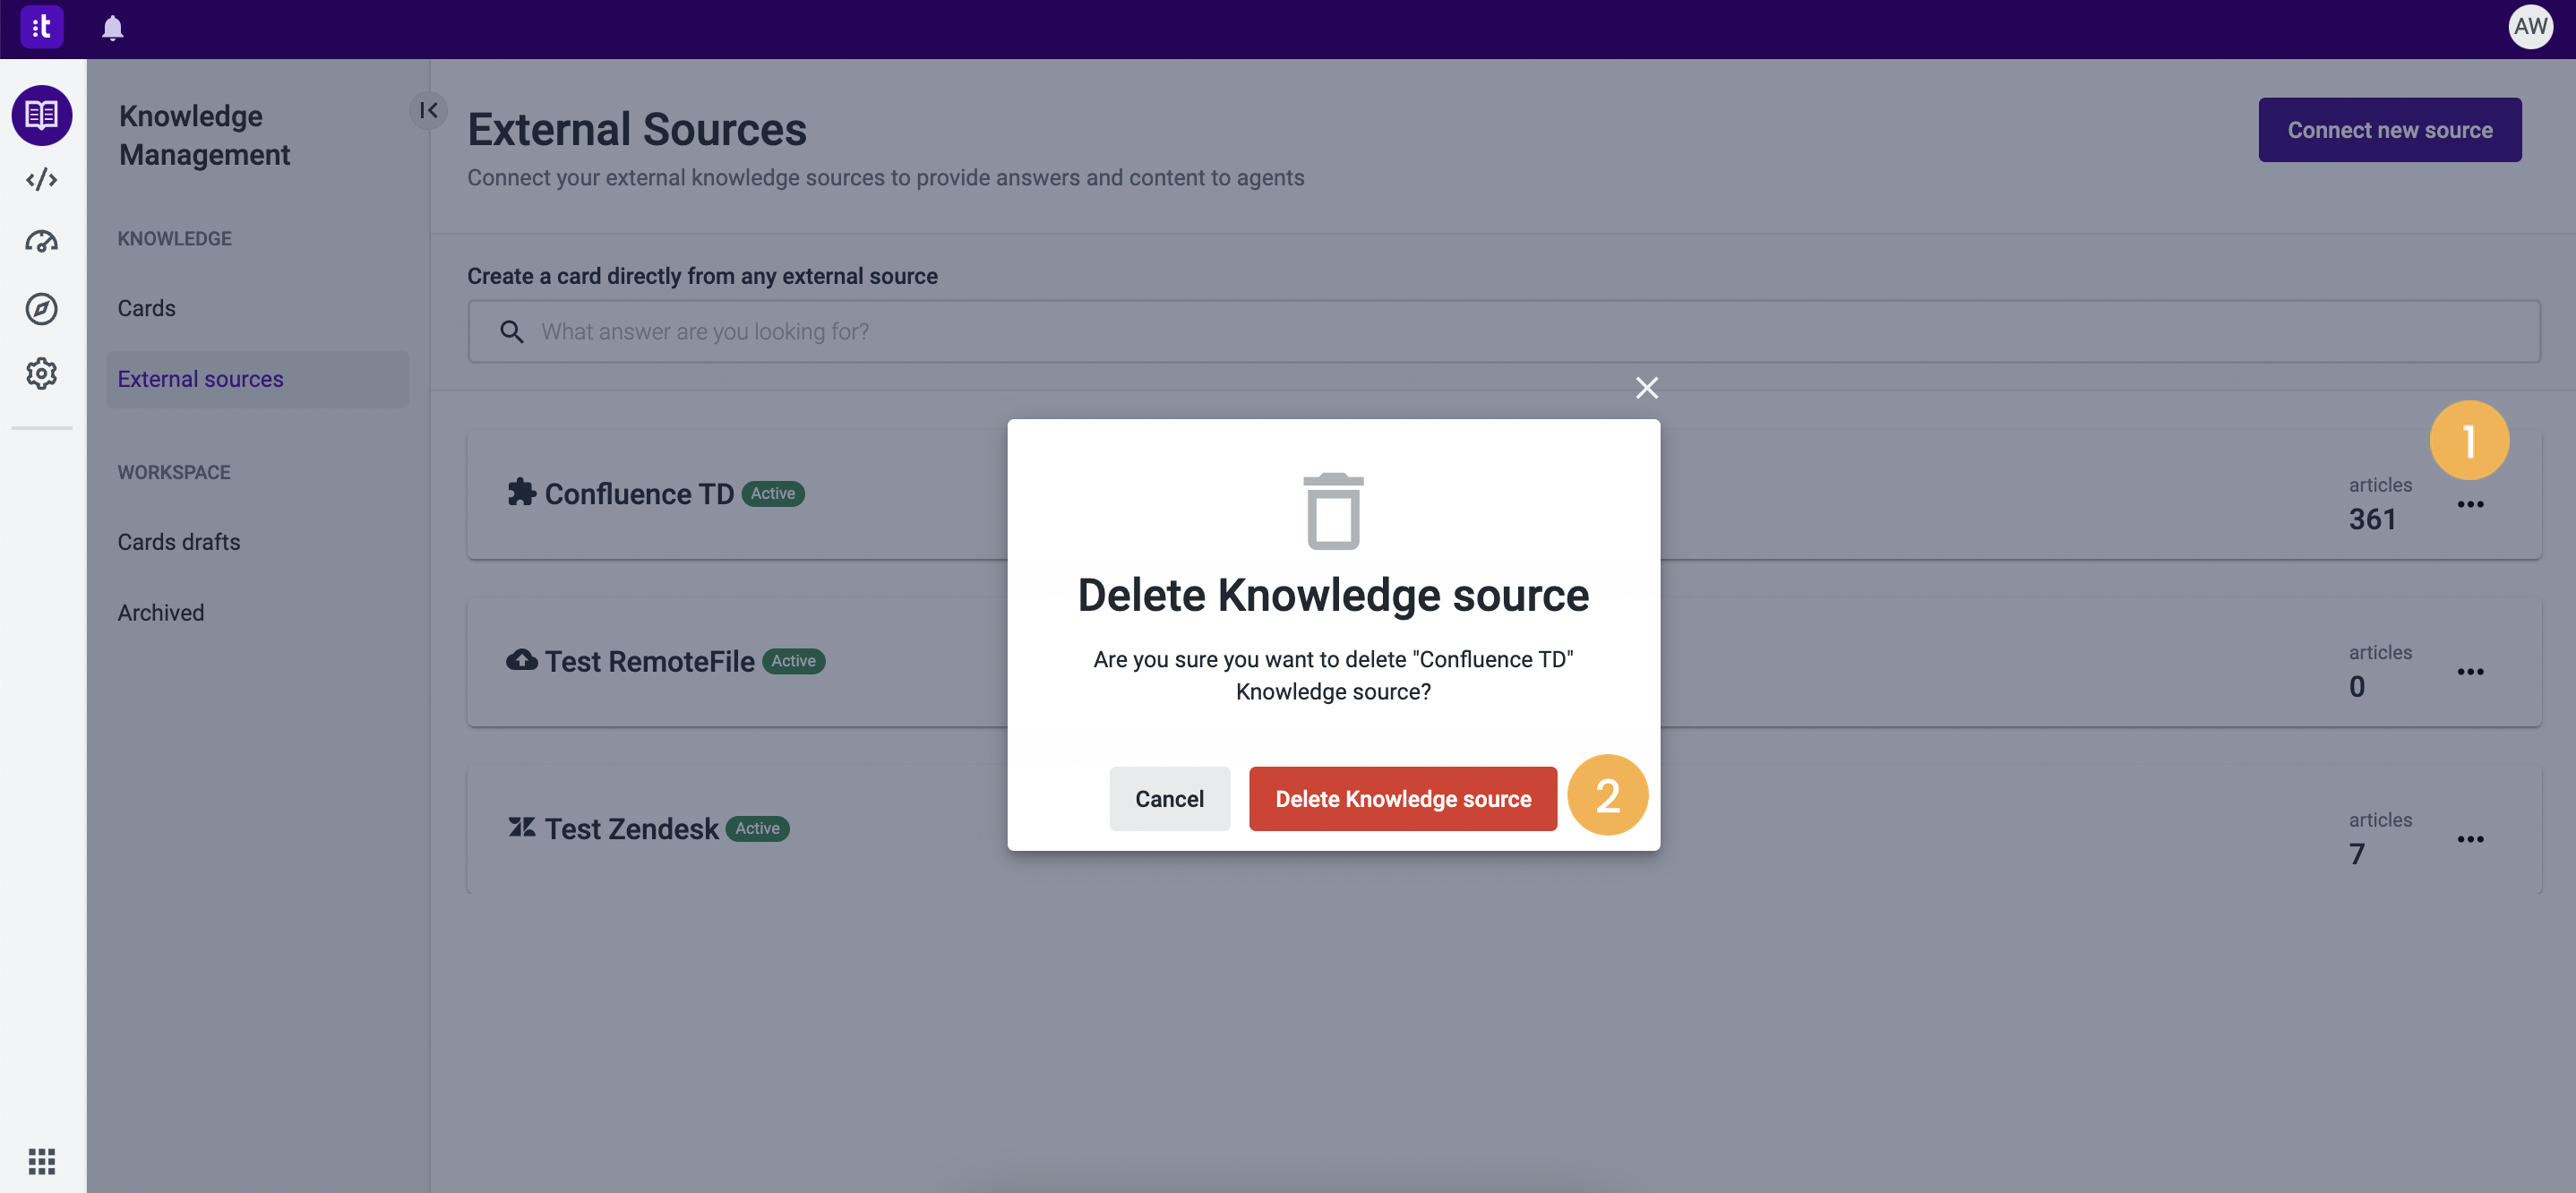Open the apps grid icon at bottom left
Viewport: 2576px width, 1193px height.
pos(42,1161)
